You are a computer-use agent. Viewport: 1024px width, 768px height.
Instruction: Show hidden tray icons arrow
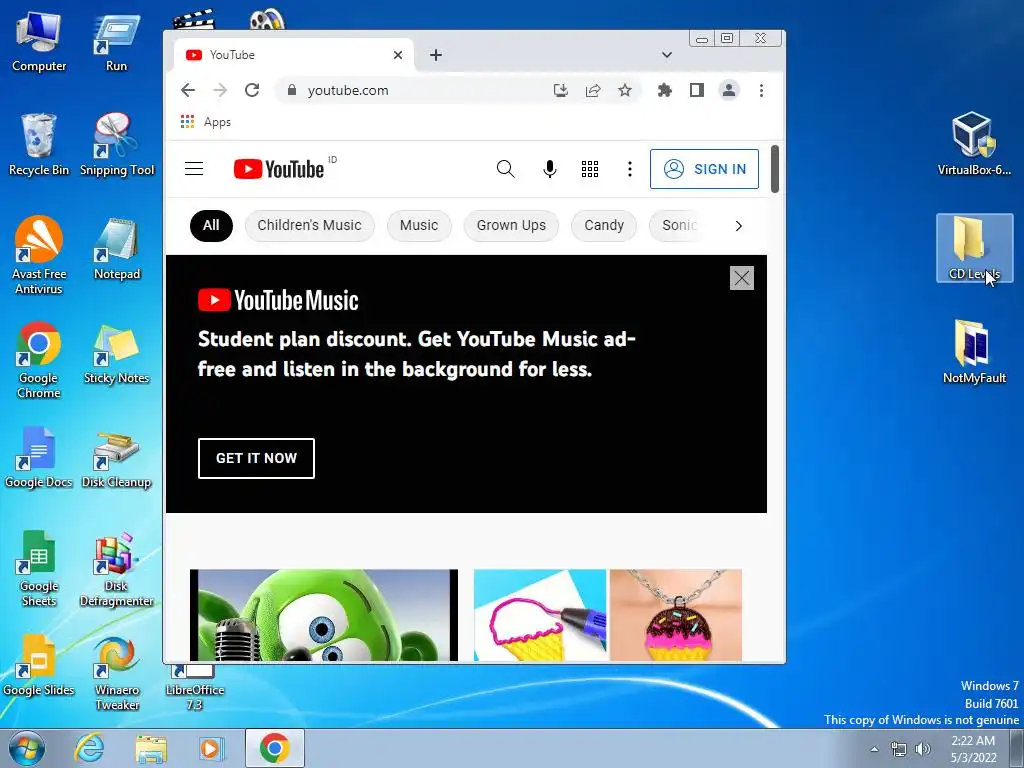pos(874,749)
